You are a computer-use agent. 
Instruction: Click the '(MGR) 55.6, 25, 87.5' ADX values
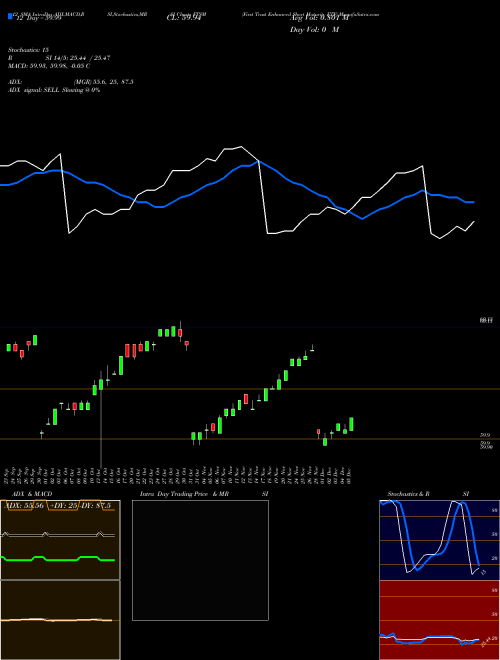tap(104, 82)
